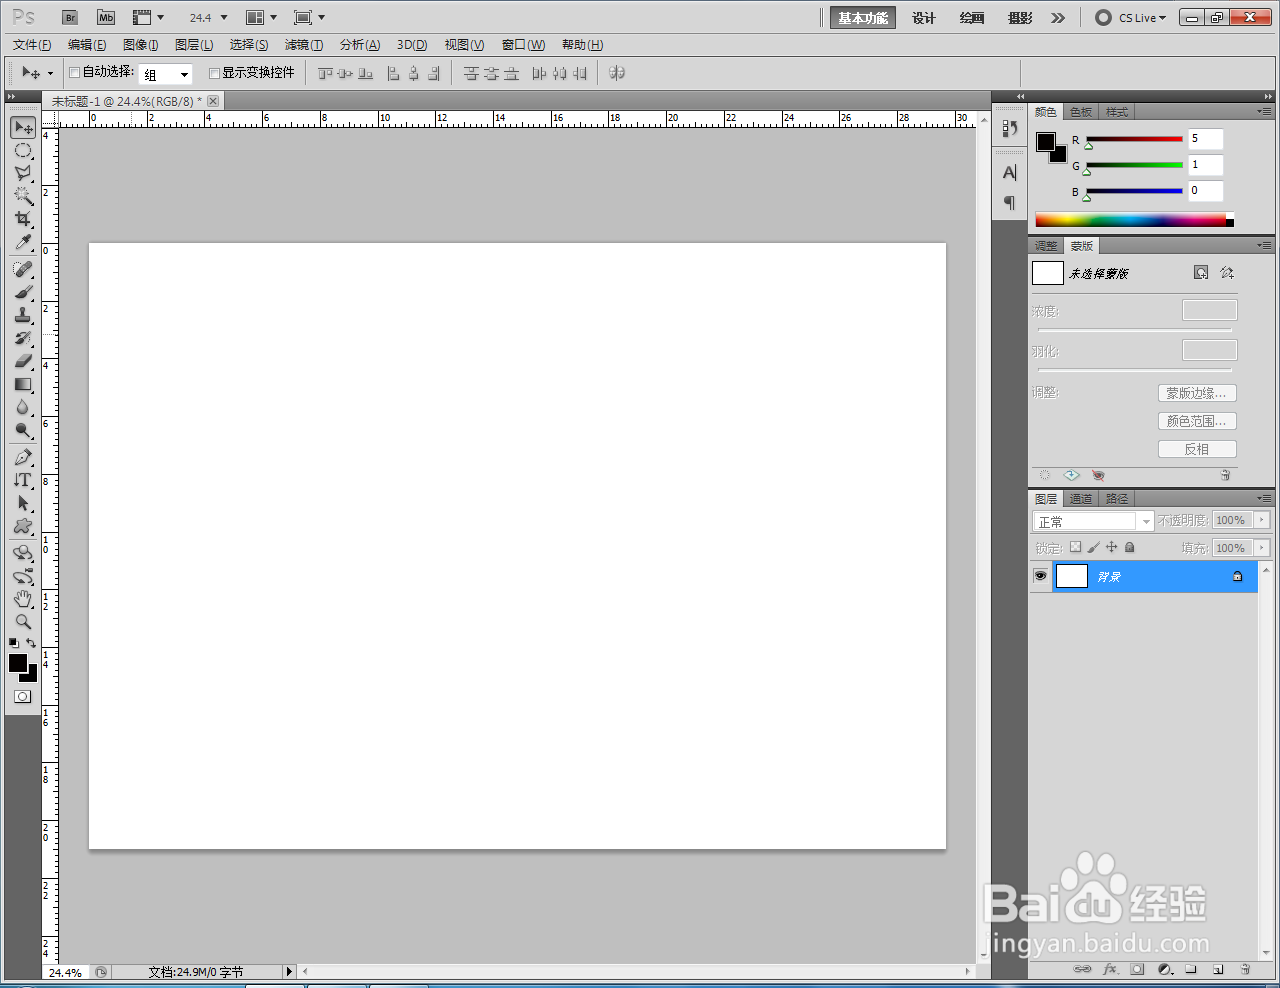Select the Zoom tool
Screen dimensions: 1280x988
click(23, 622)
